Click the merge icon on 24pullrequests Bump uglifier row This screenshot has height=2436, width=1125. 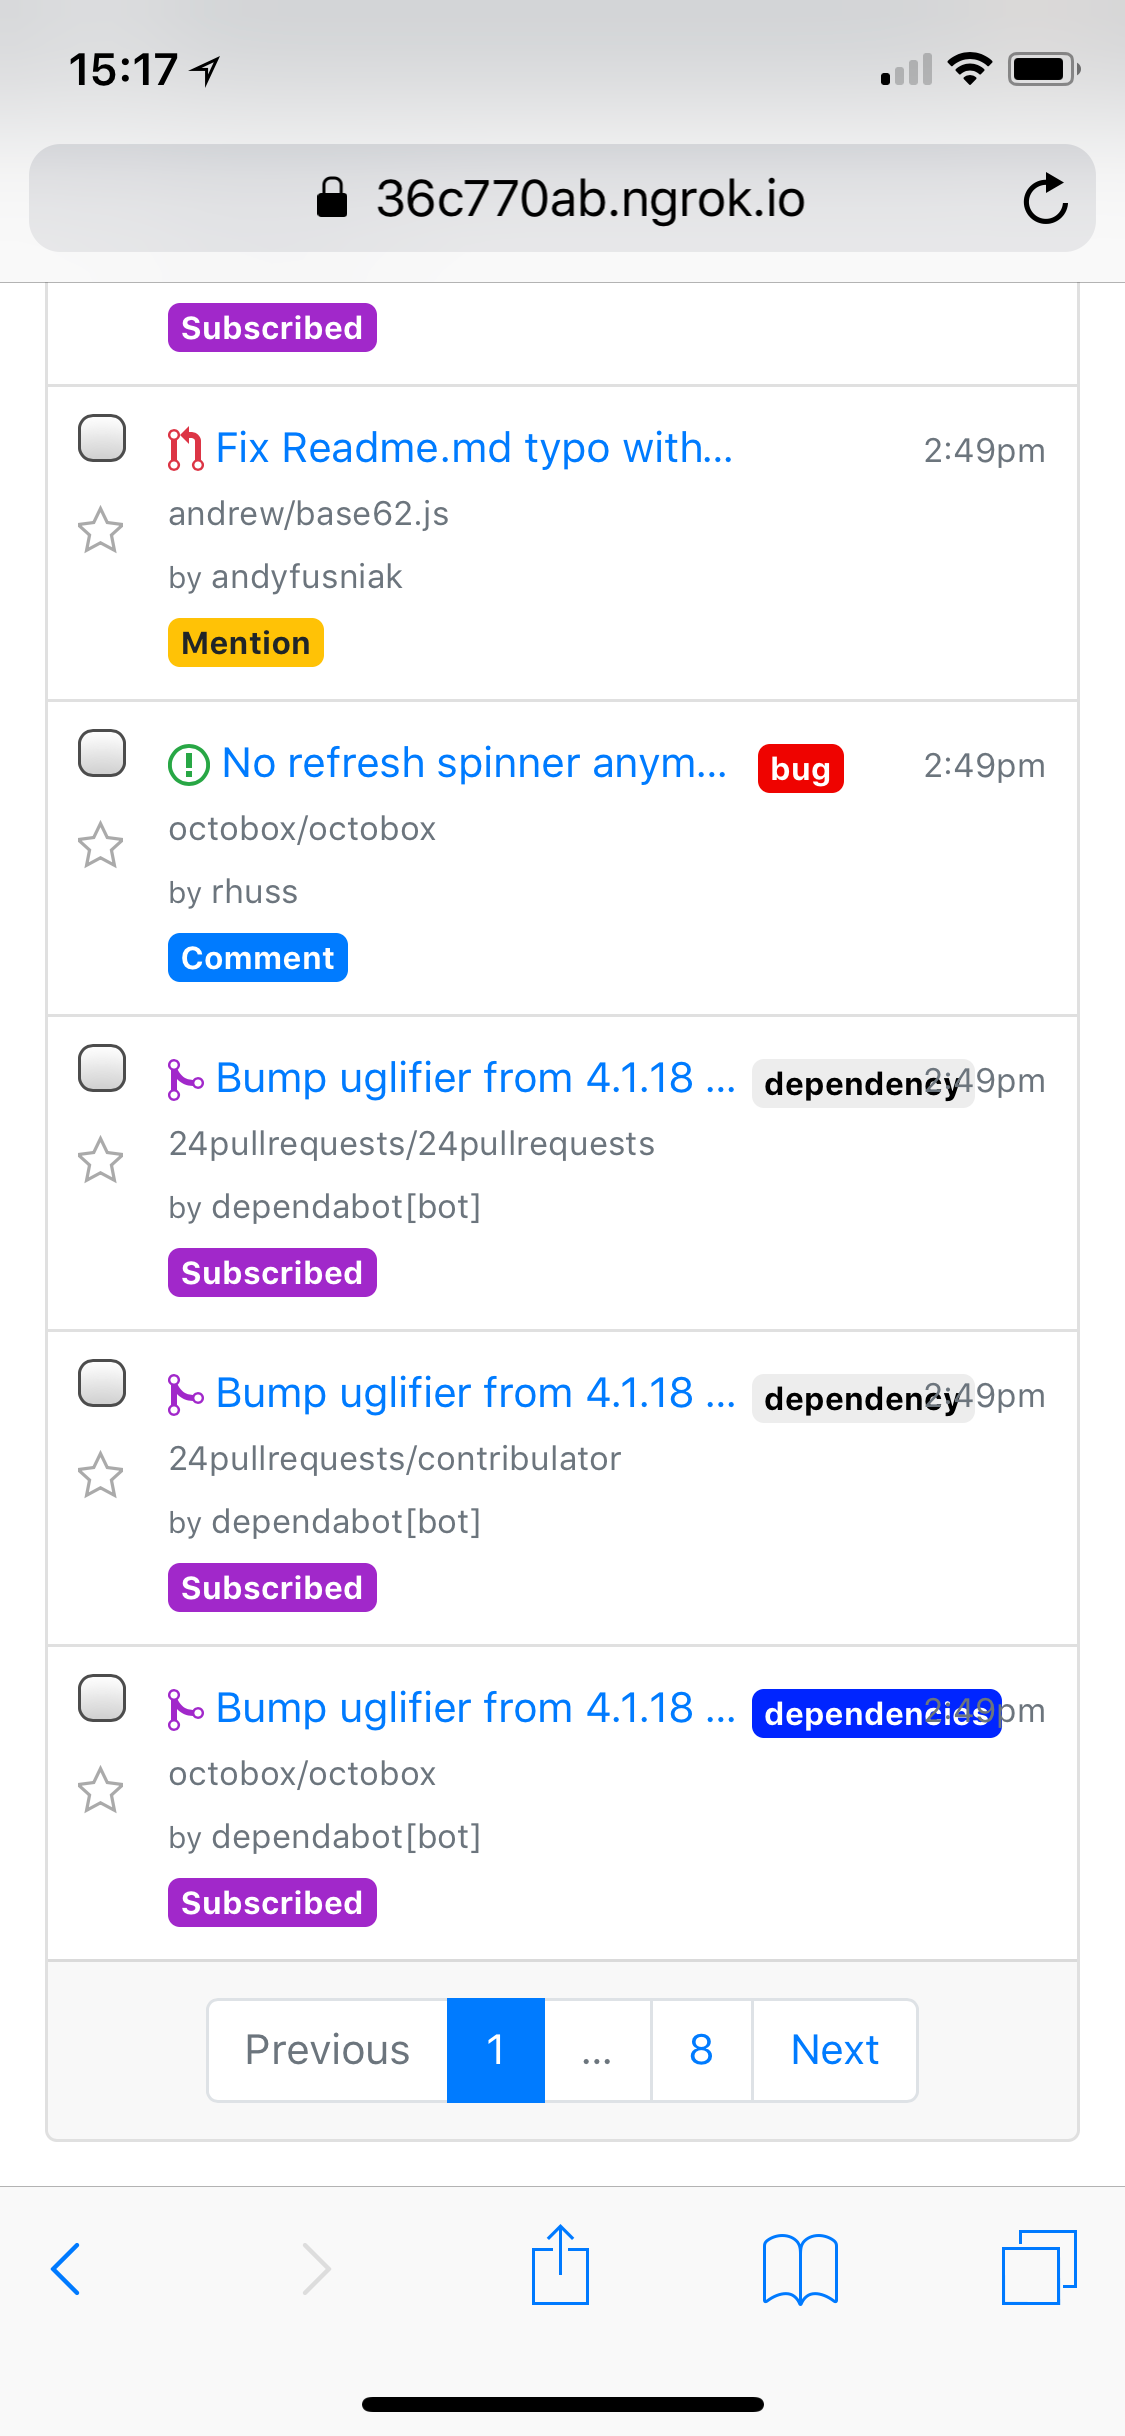point(186,1078)
